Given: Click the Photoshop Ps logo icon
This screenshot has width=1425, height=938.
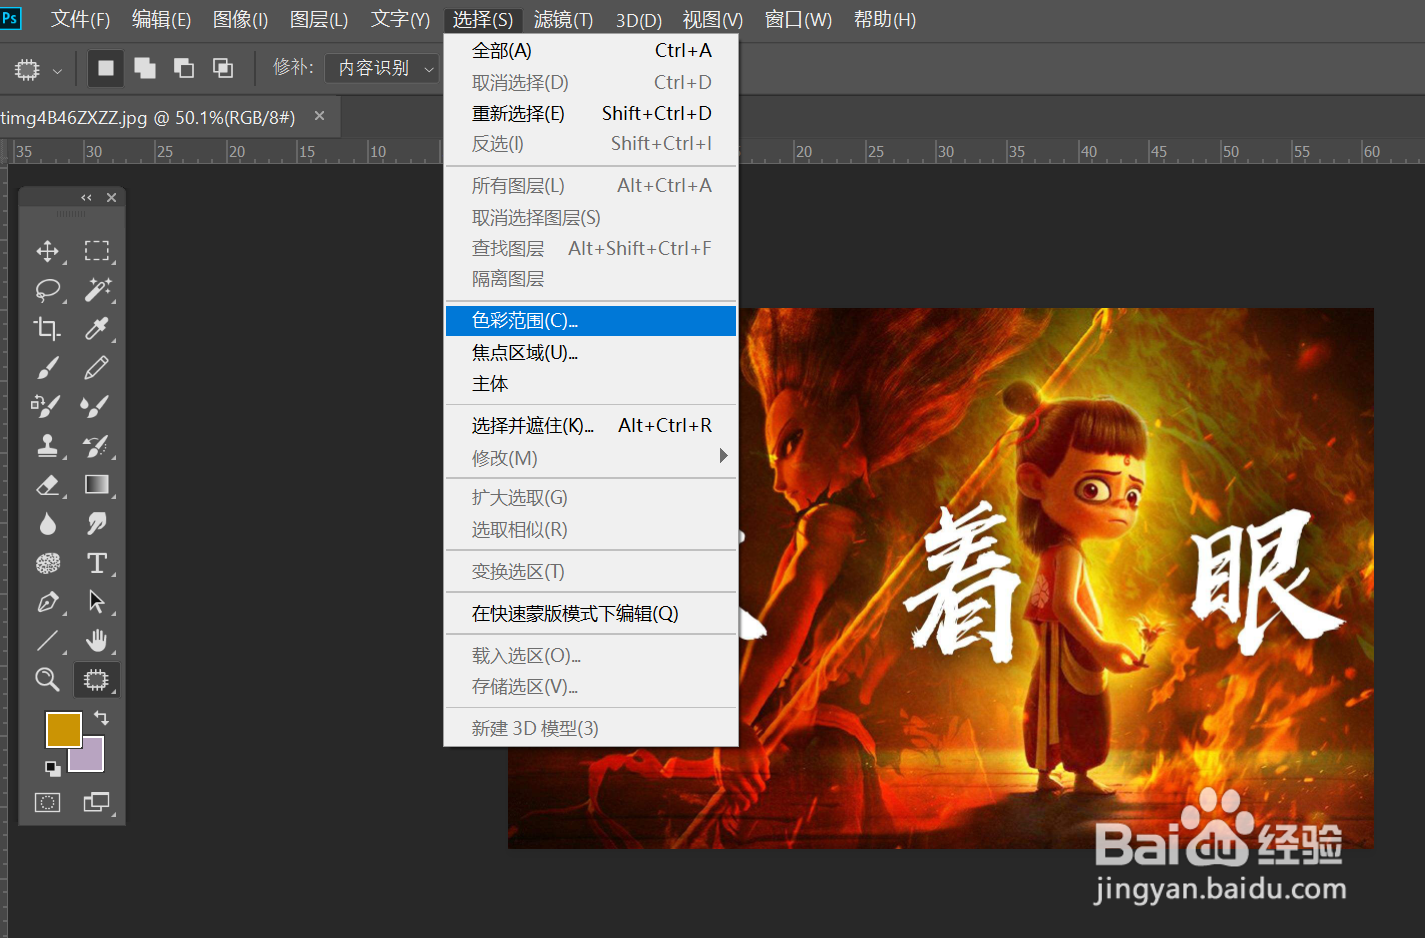Looking at the screenshot, I should coord(11,18).
